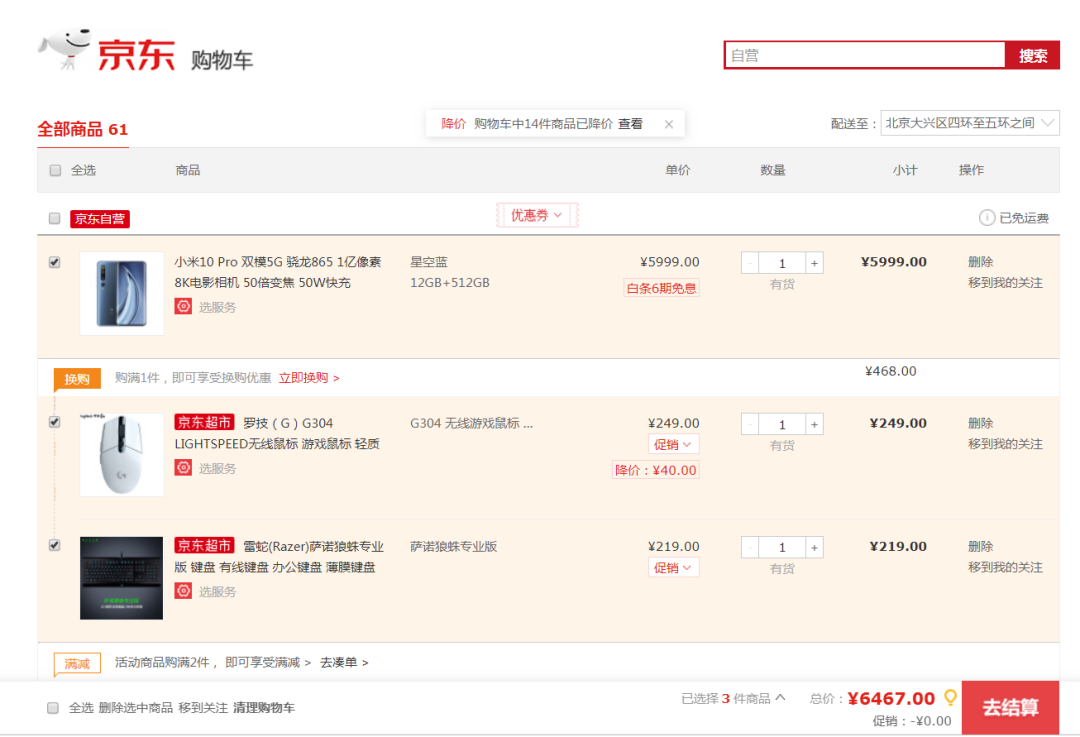Image resolution: width=1080 pixels, height=737 pixels.
Task: Decrease quantity of Logitech G304 mouse
Action: coord(750,424)
